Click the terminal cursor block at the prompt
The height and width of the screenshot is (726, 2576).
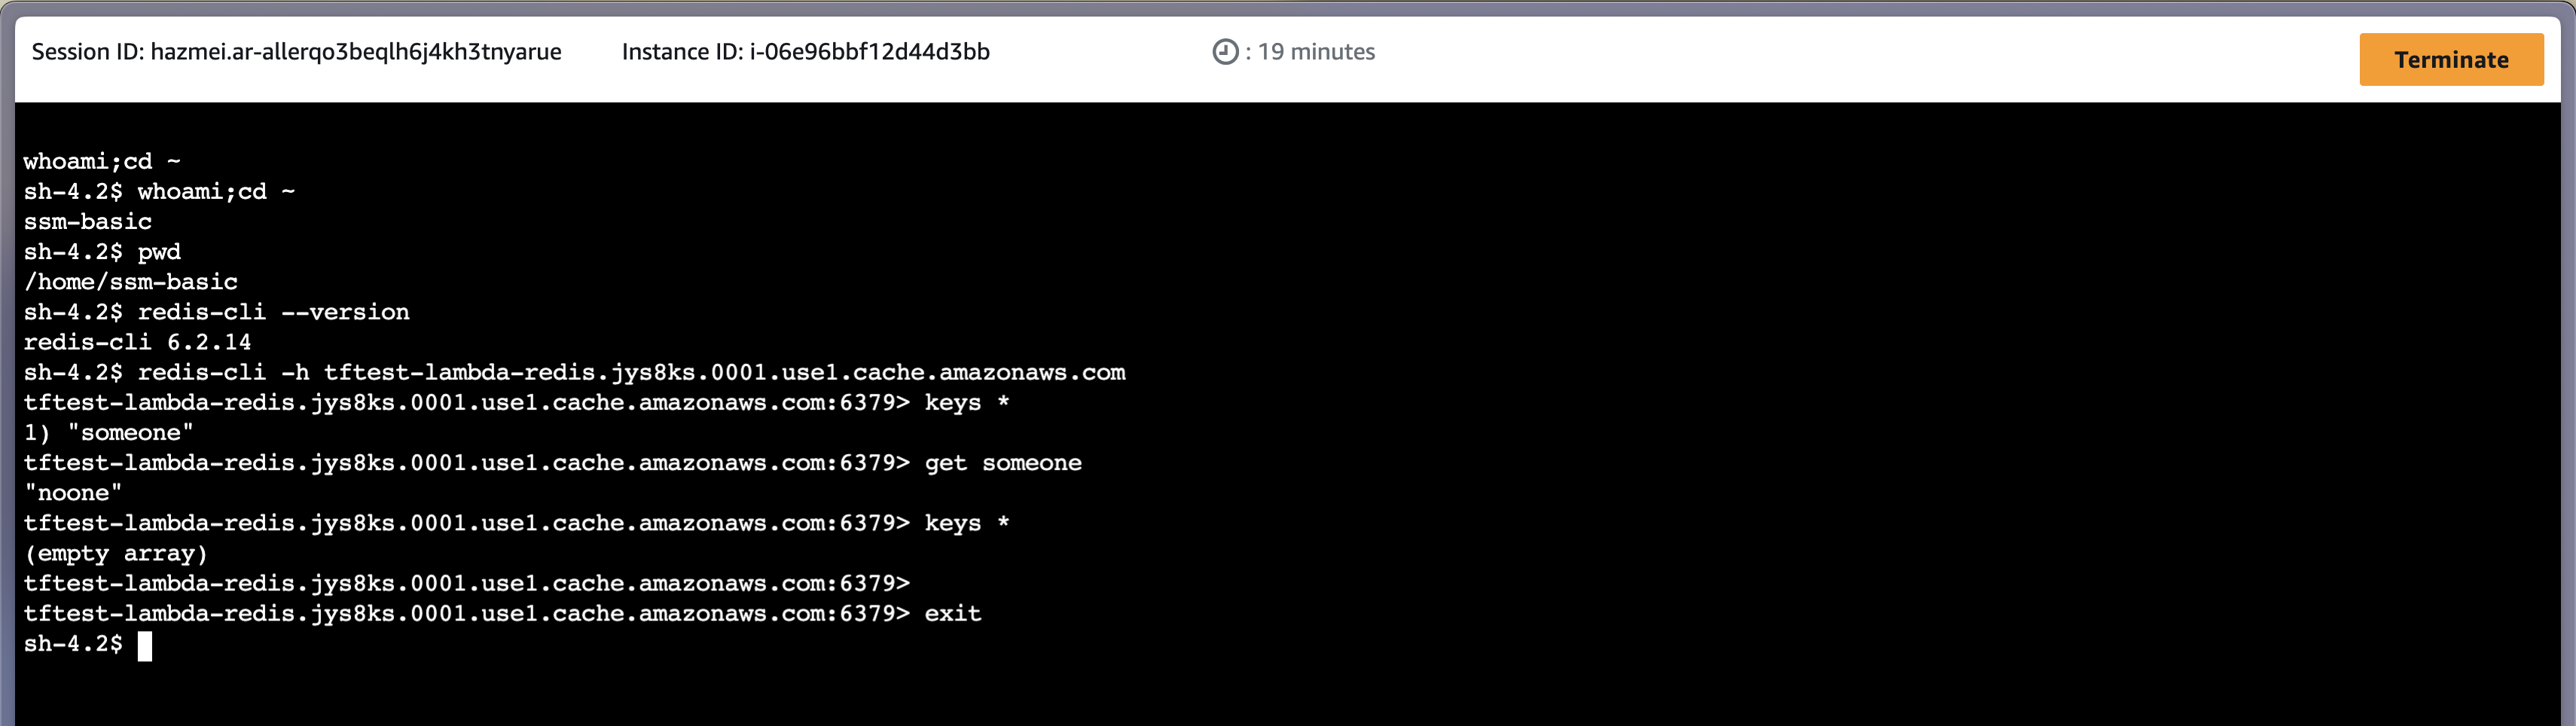[x=145, y=646]
